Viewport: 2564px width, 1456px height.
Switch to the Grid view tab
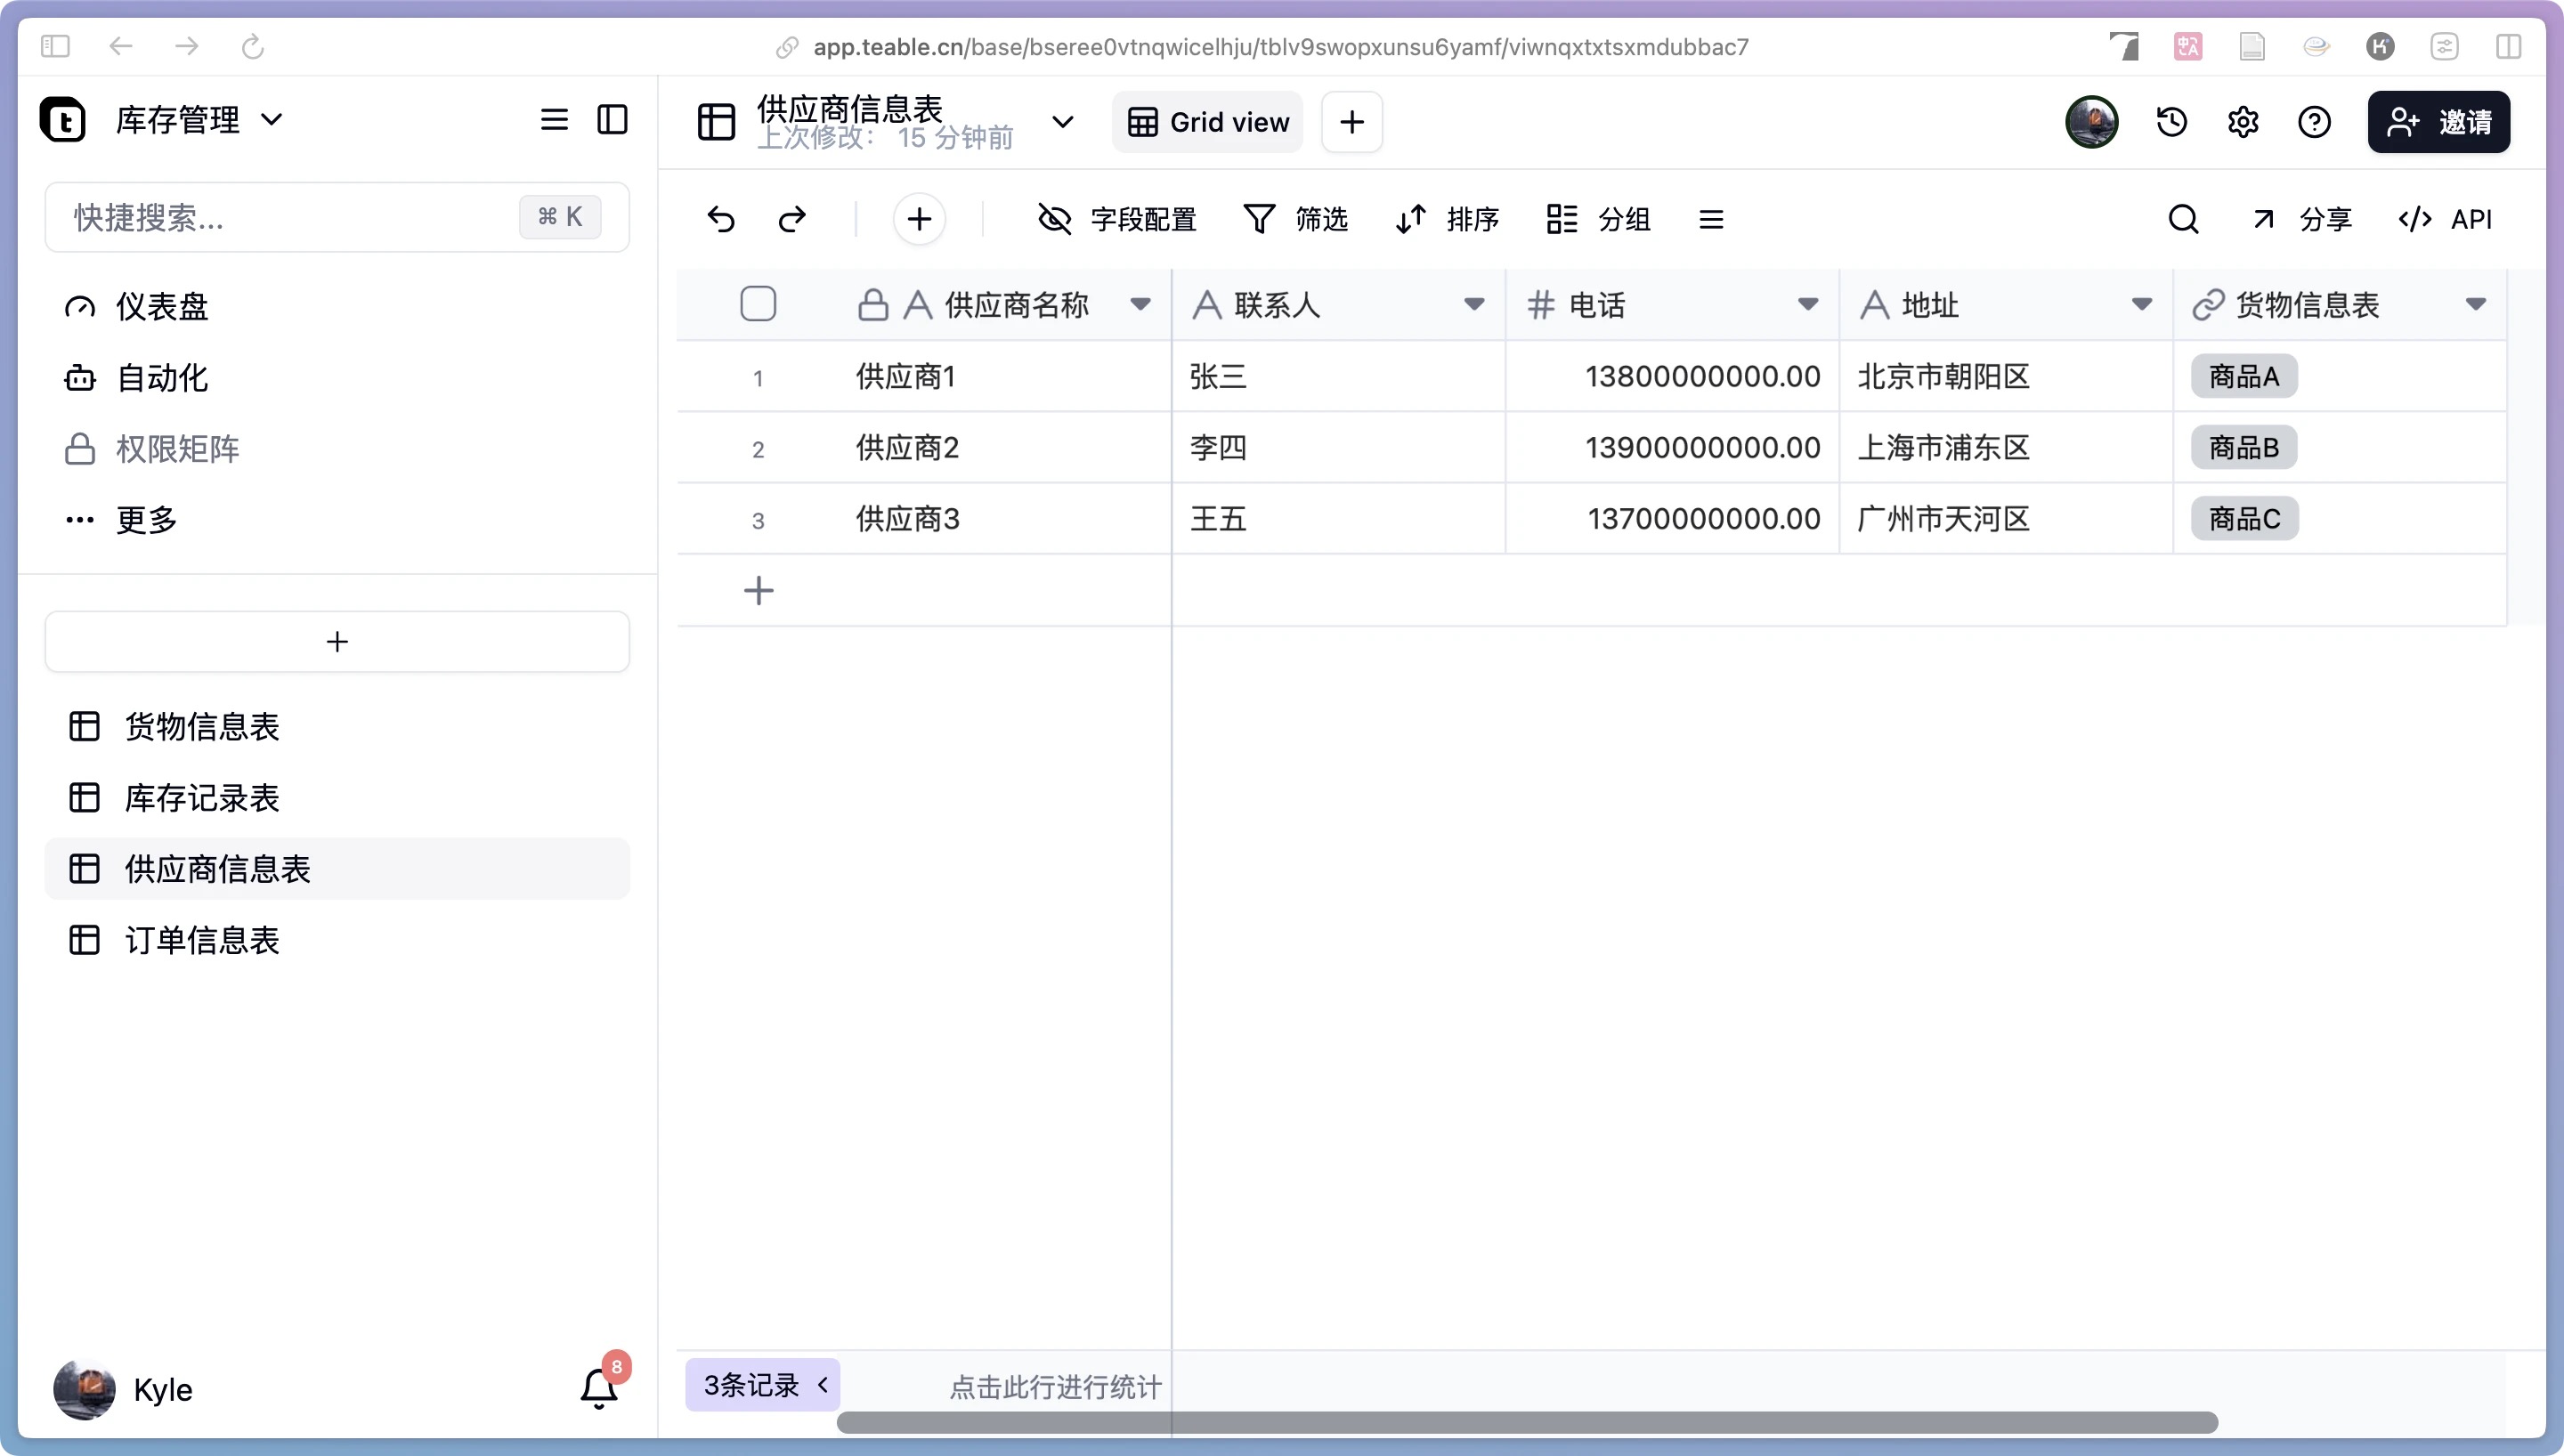pyautogui.click(x=1208, y=122)
